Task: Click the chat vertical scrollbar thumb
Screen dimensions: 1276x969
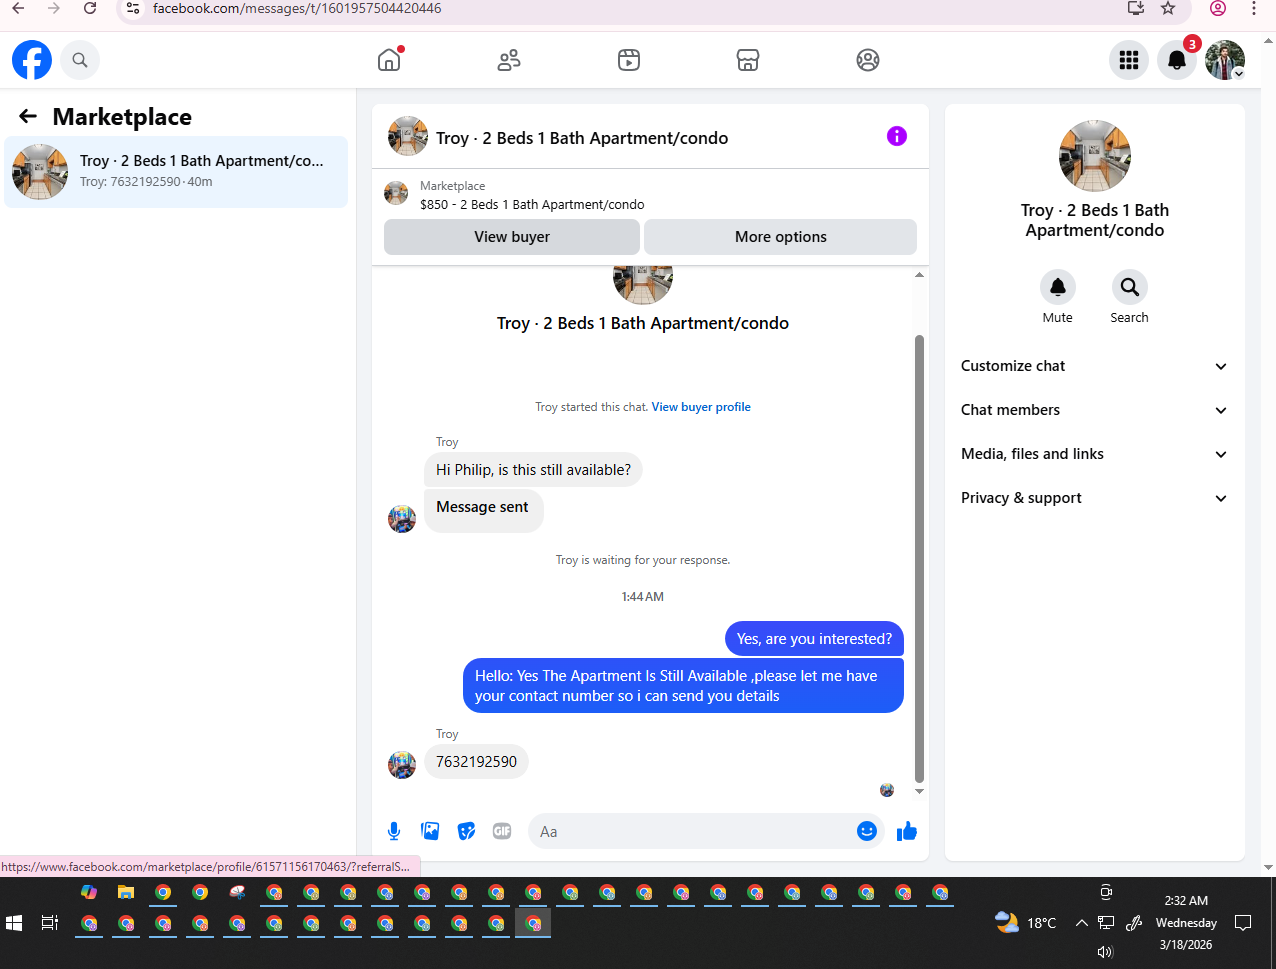Action: tap(919, 558)
